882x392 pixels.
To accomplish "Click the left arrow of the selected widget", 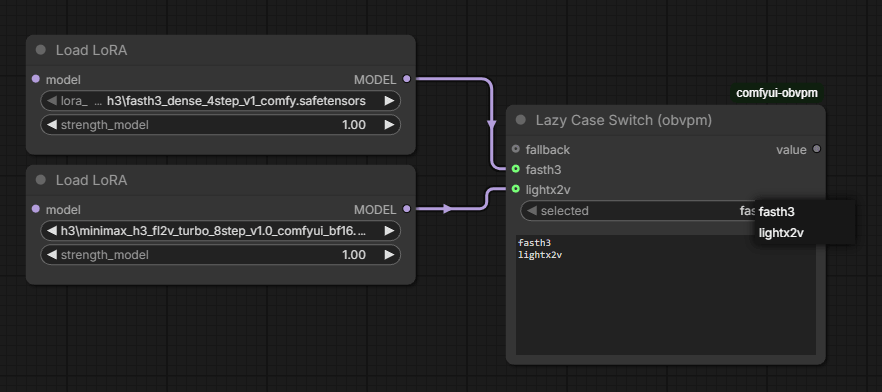I will [x=532, y=211].
